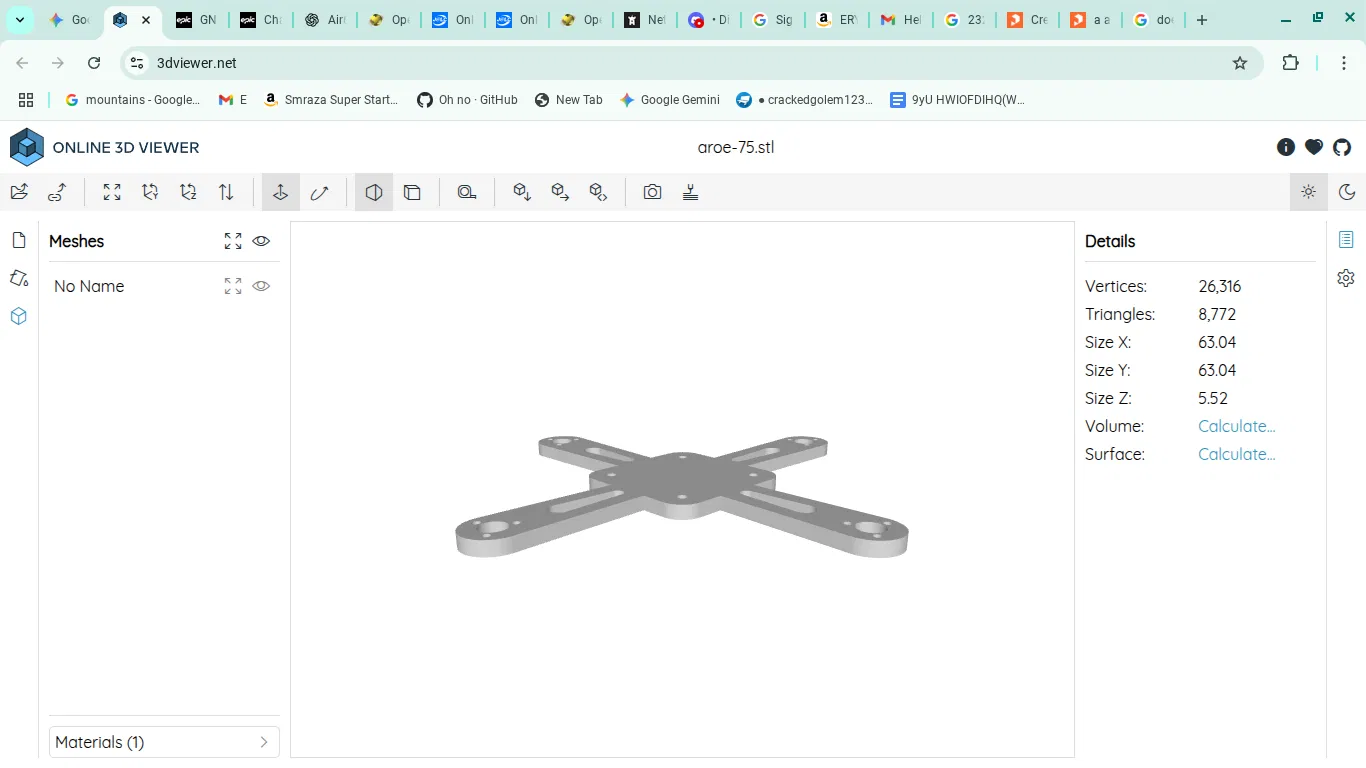Open the 3D printing option in the toolbar
This screenshot has width=1366, height=768.
(x=690, y=192)
